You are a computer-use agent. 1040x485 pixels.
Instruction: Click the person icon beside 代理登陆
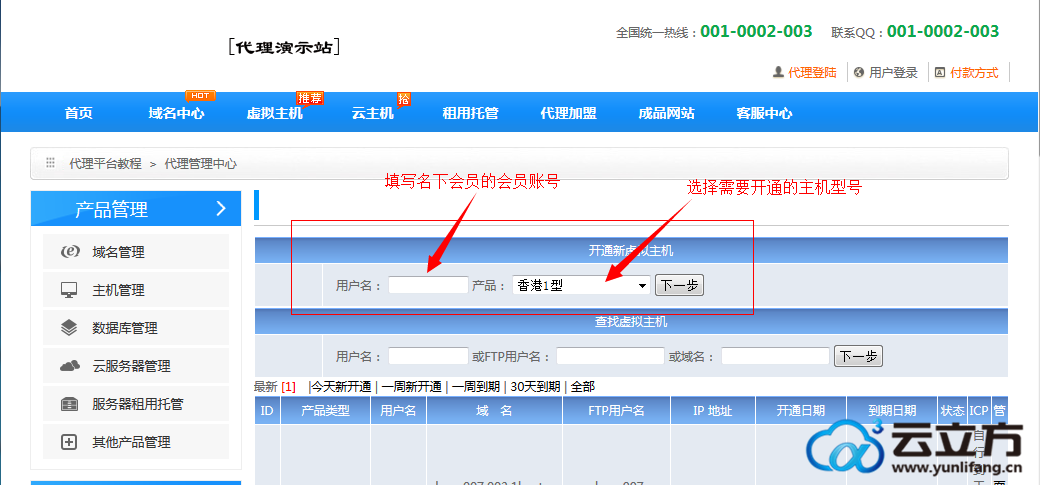(779, 72)
